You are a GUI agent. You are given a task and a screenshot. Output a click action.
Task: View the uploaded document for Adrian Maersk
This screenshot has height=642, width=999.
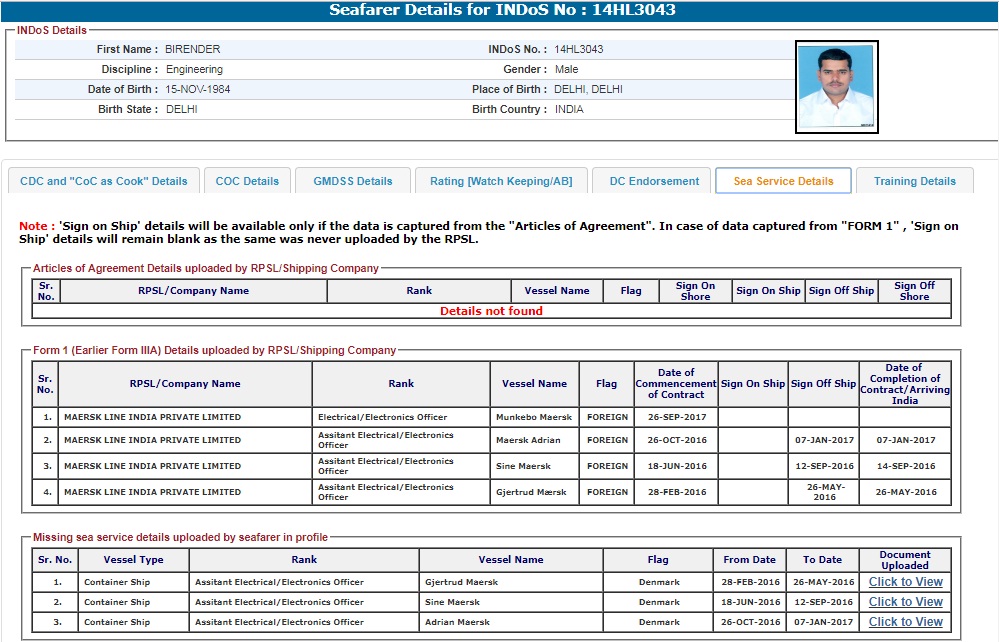click(x=905, y=622)
